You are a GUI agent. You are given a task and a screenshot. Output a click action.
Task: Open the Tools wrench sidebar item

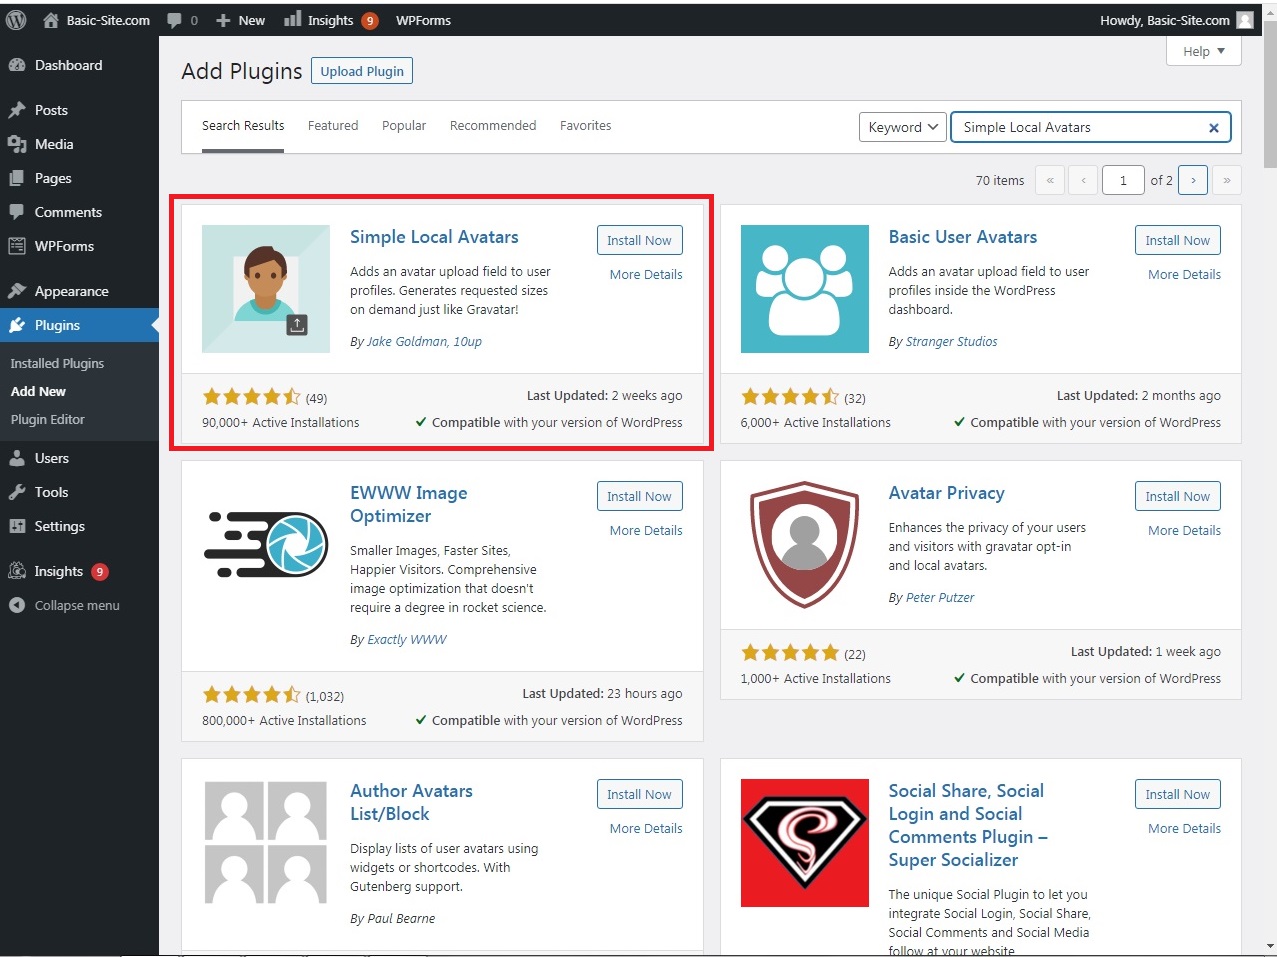(x=51, y=492)
